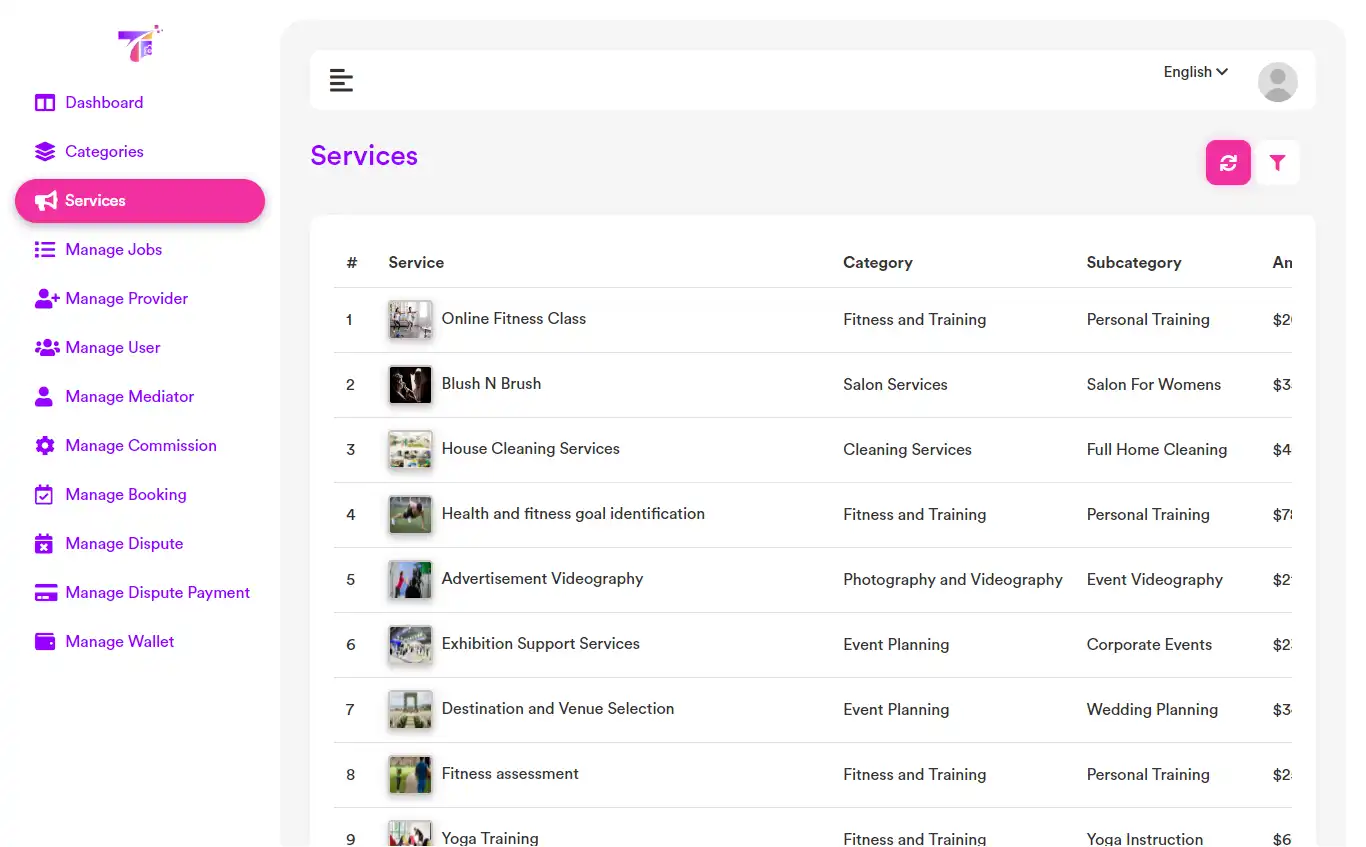Click the Manage User link
The width and height of the screenshot is (1366, 847).
(112, 347)
